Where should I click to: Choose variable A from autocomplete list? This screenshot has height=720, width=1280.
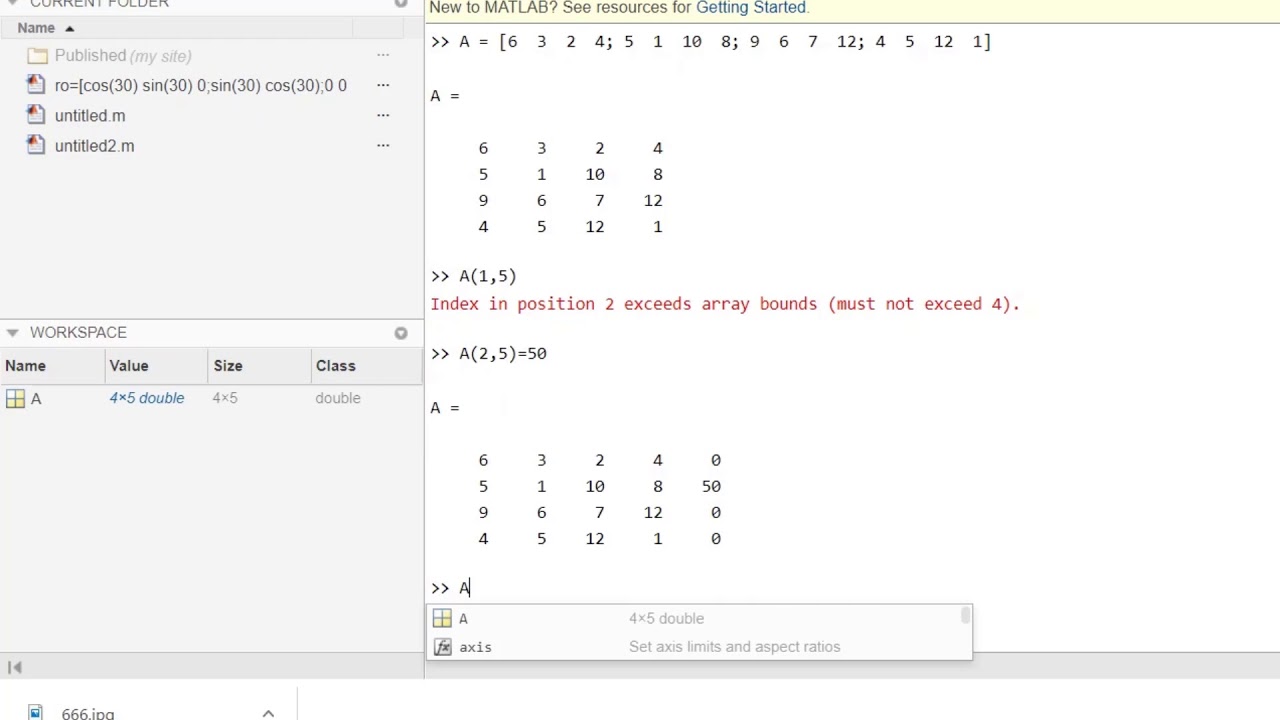pyautogui.click(x=698, y=618)
